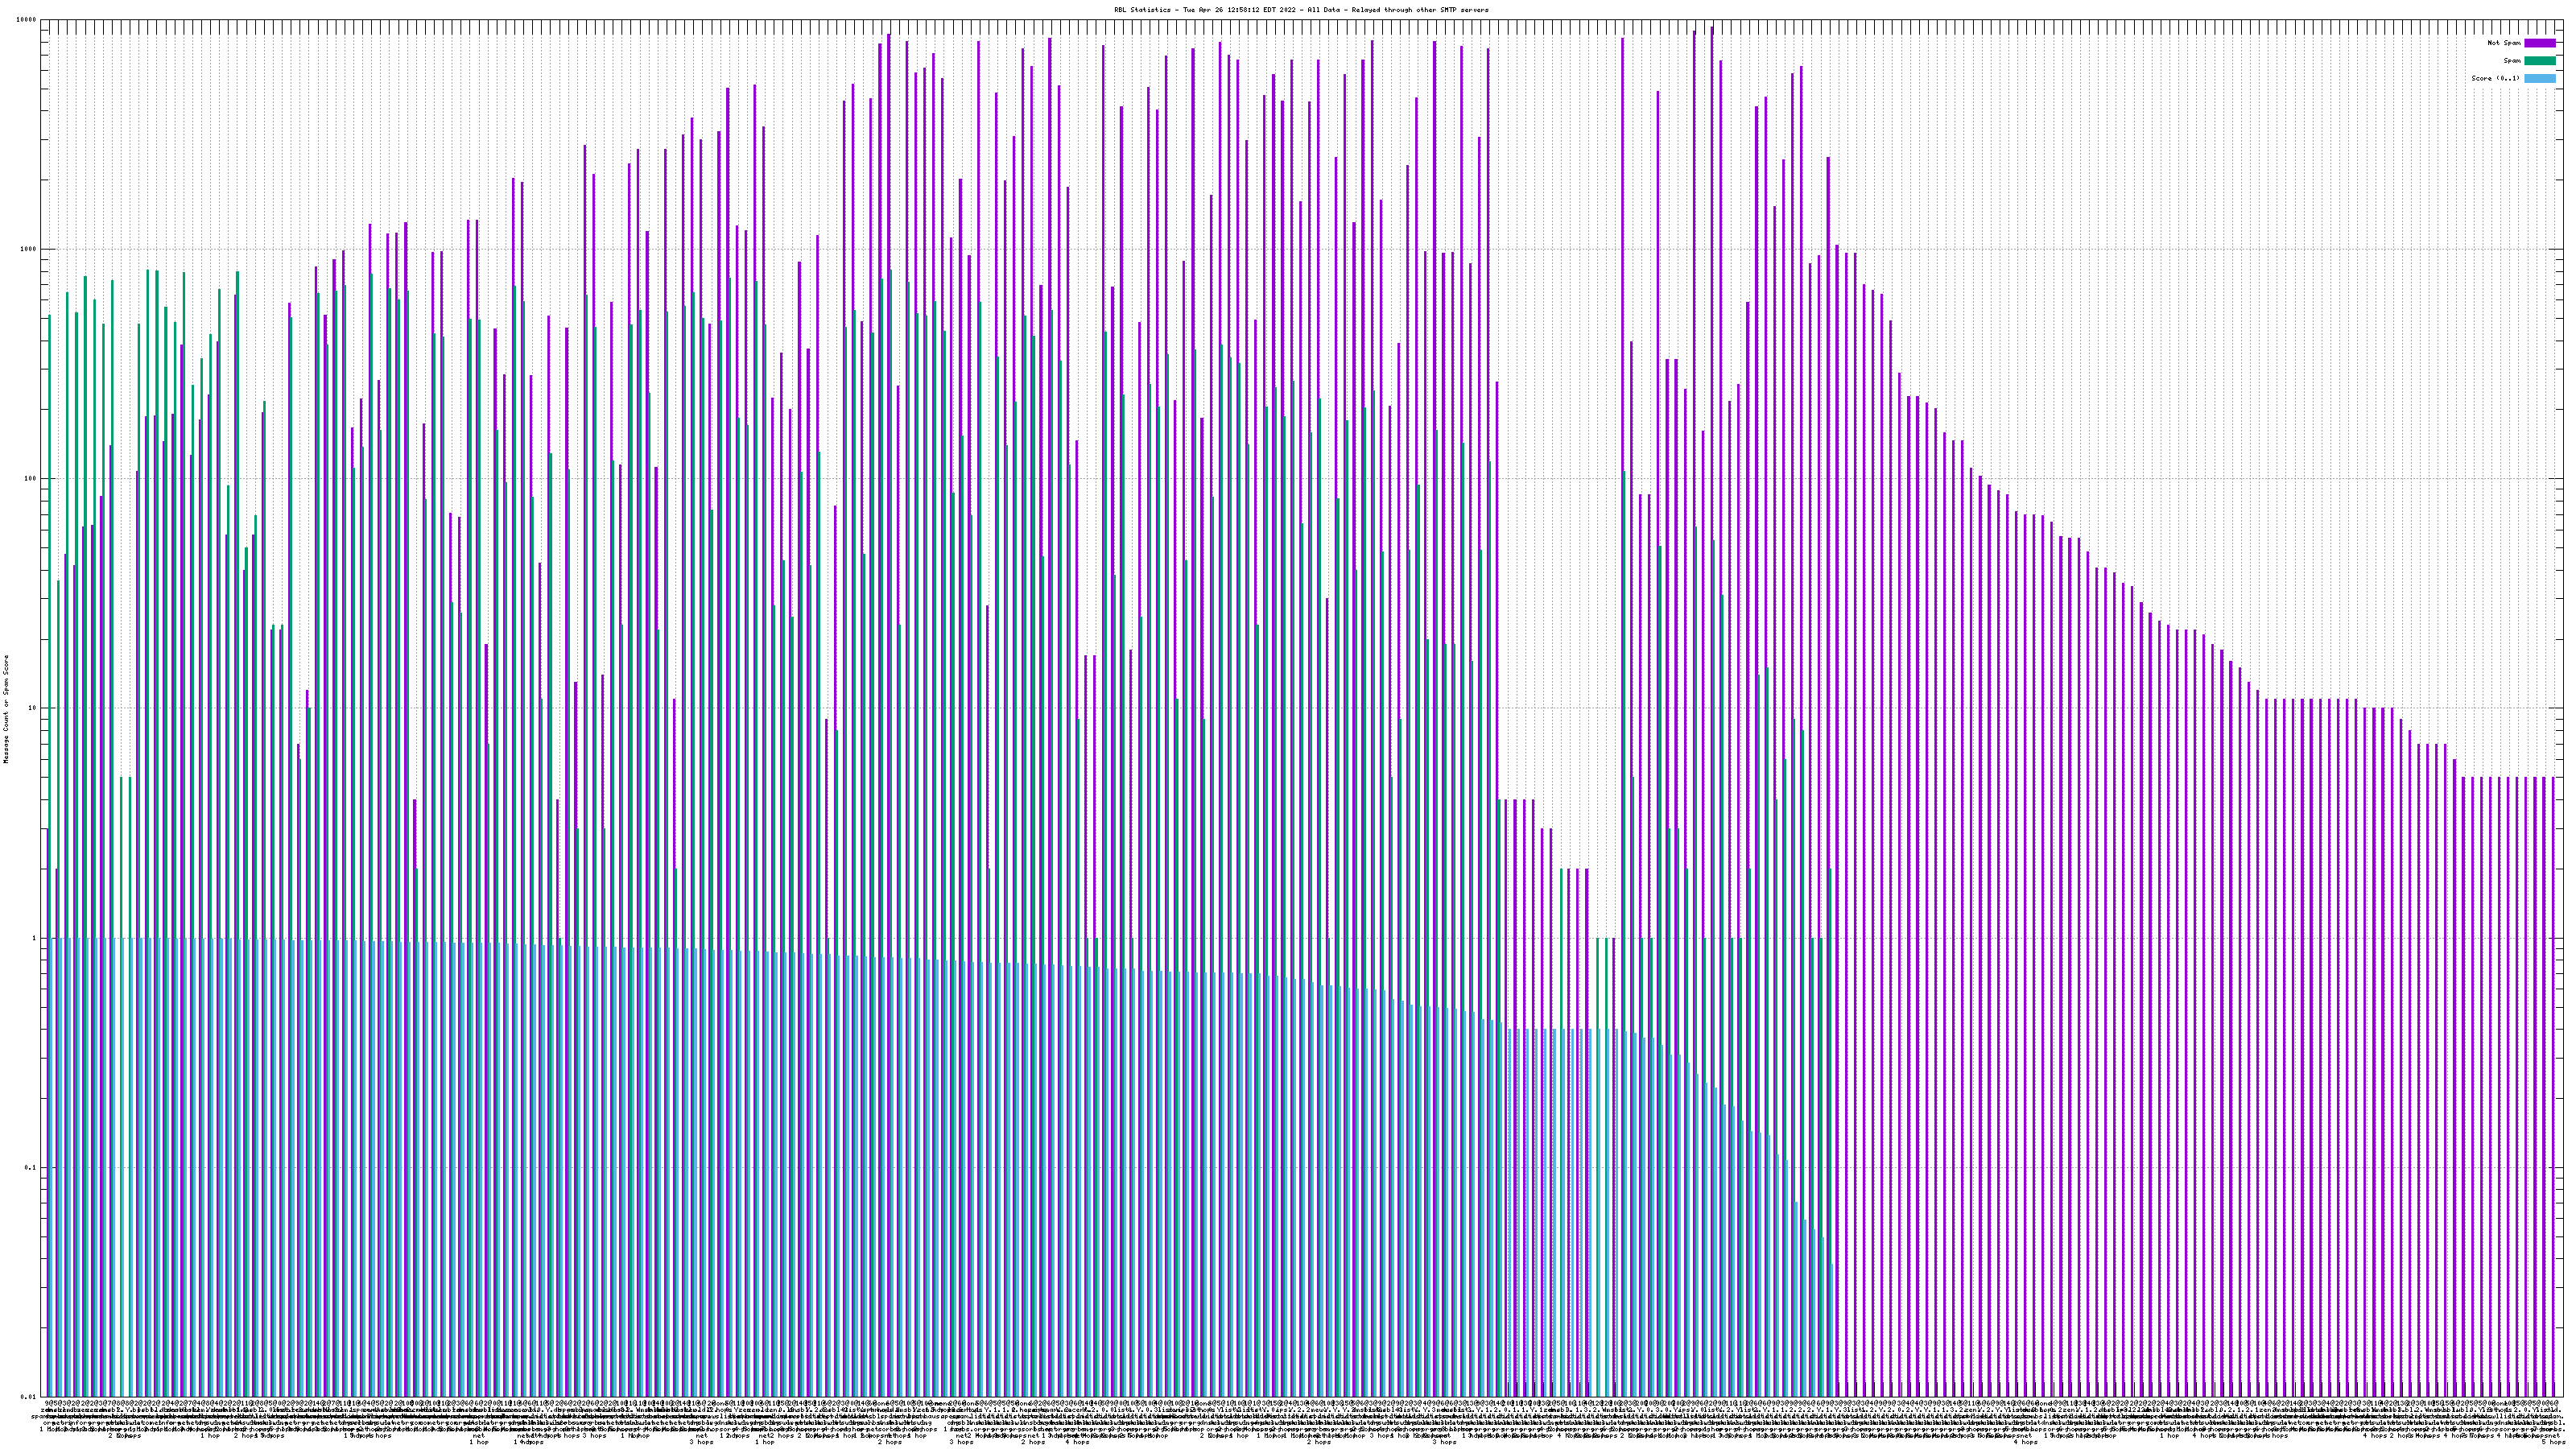The width and height of the screenshot is (2576, 1449).
Task: Click the vertical 'Message Count or Spam Score' label
Action: [6, 708]
